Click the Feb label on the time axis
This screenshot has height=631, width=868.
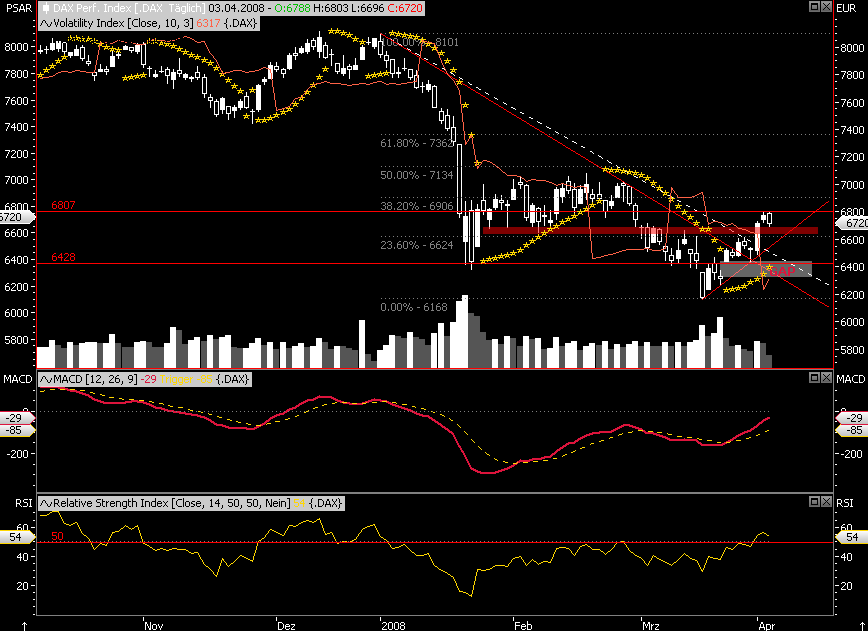523,625
